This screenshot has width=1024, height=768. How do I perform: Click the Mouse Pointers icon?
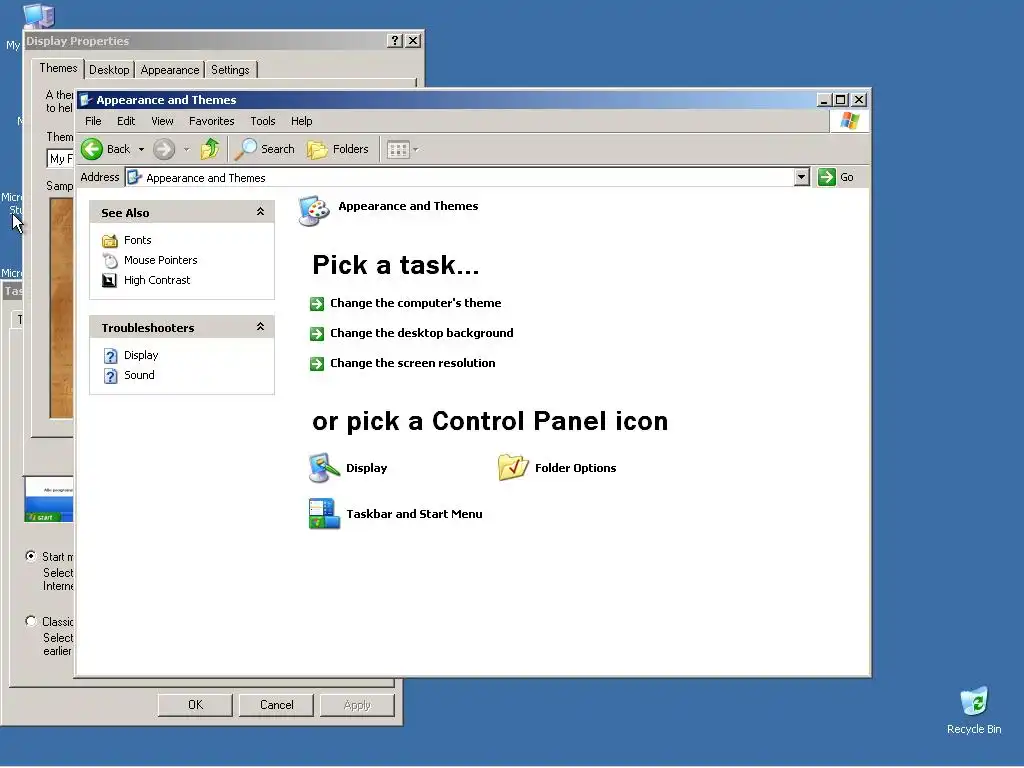[110, 261]
